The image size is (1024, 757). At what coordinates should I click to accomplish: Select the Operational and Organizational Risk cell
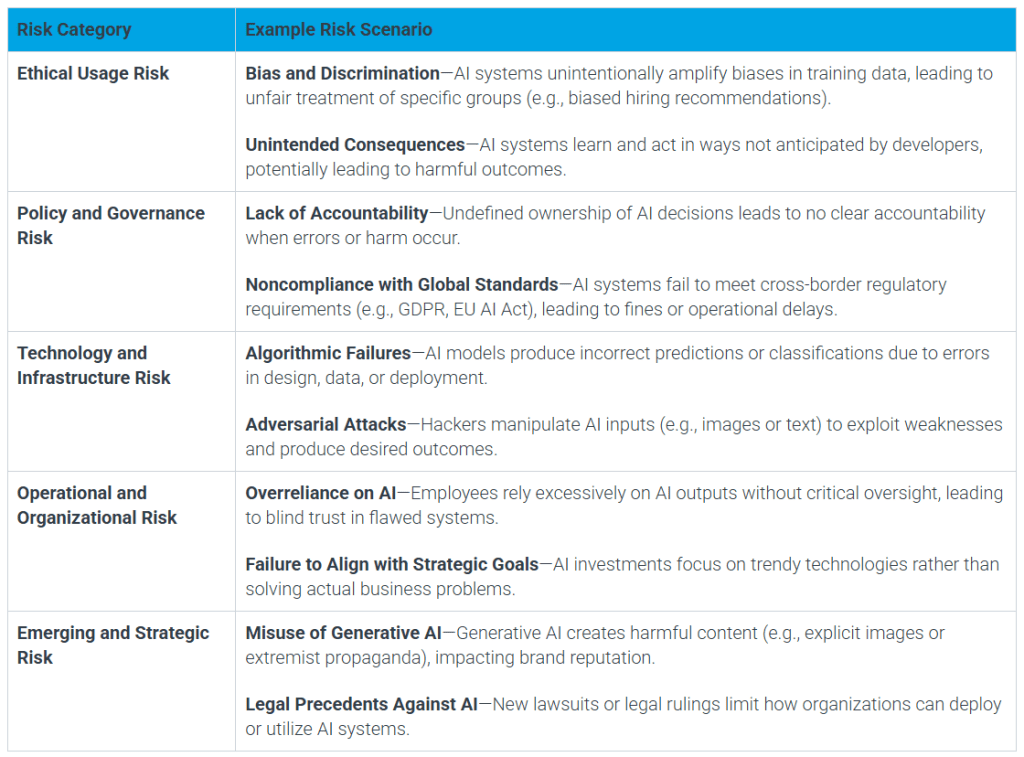97,505
